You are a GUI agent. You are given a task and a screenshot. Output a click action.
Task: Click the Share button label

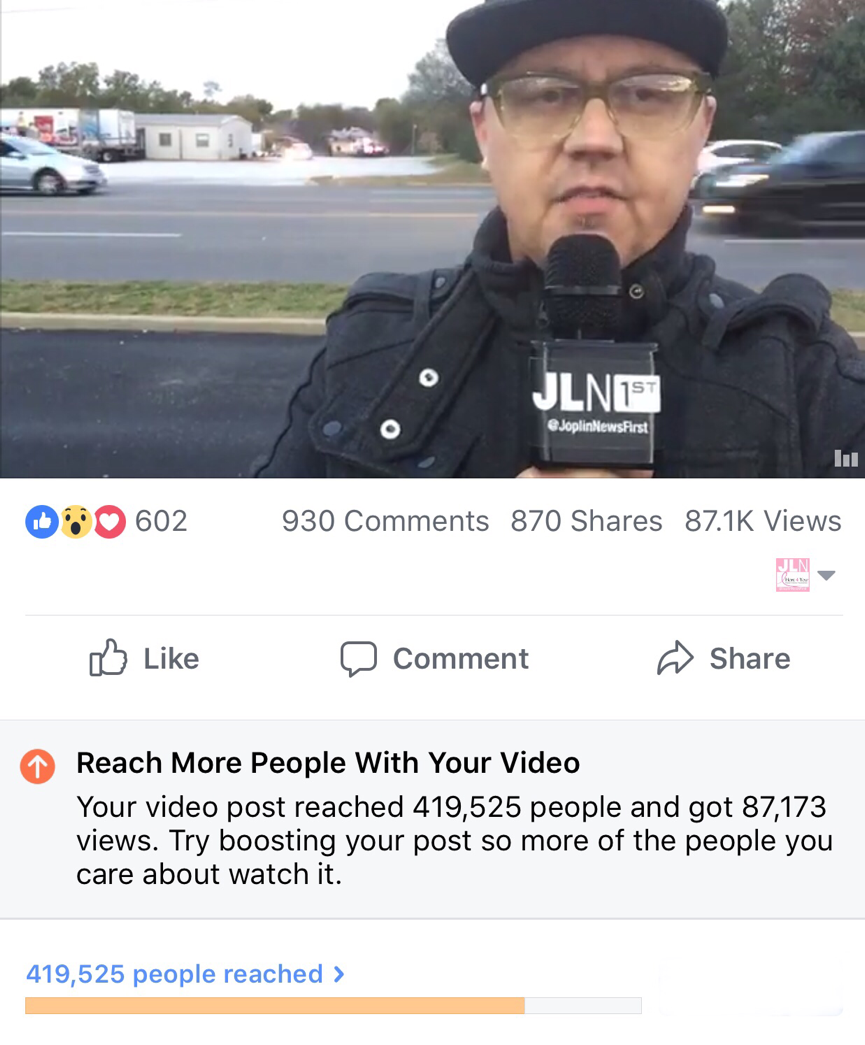coord(750,658)
